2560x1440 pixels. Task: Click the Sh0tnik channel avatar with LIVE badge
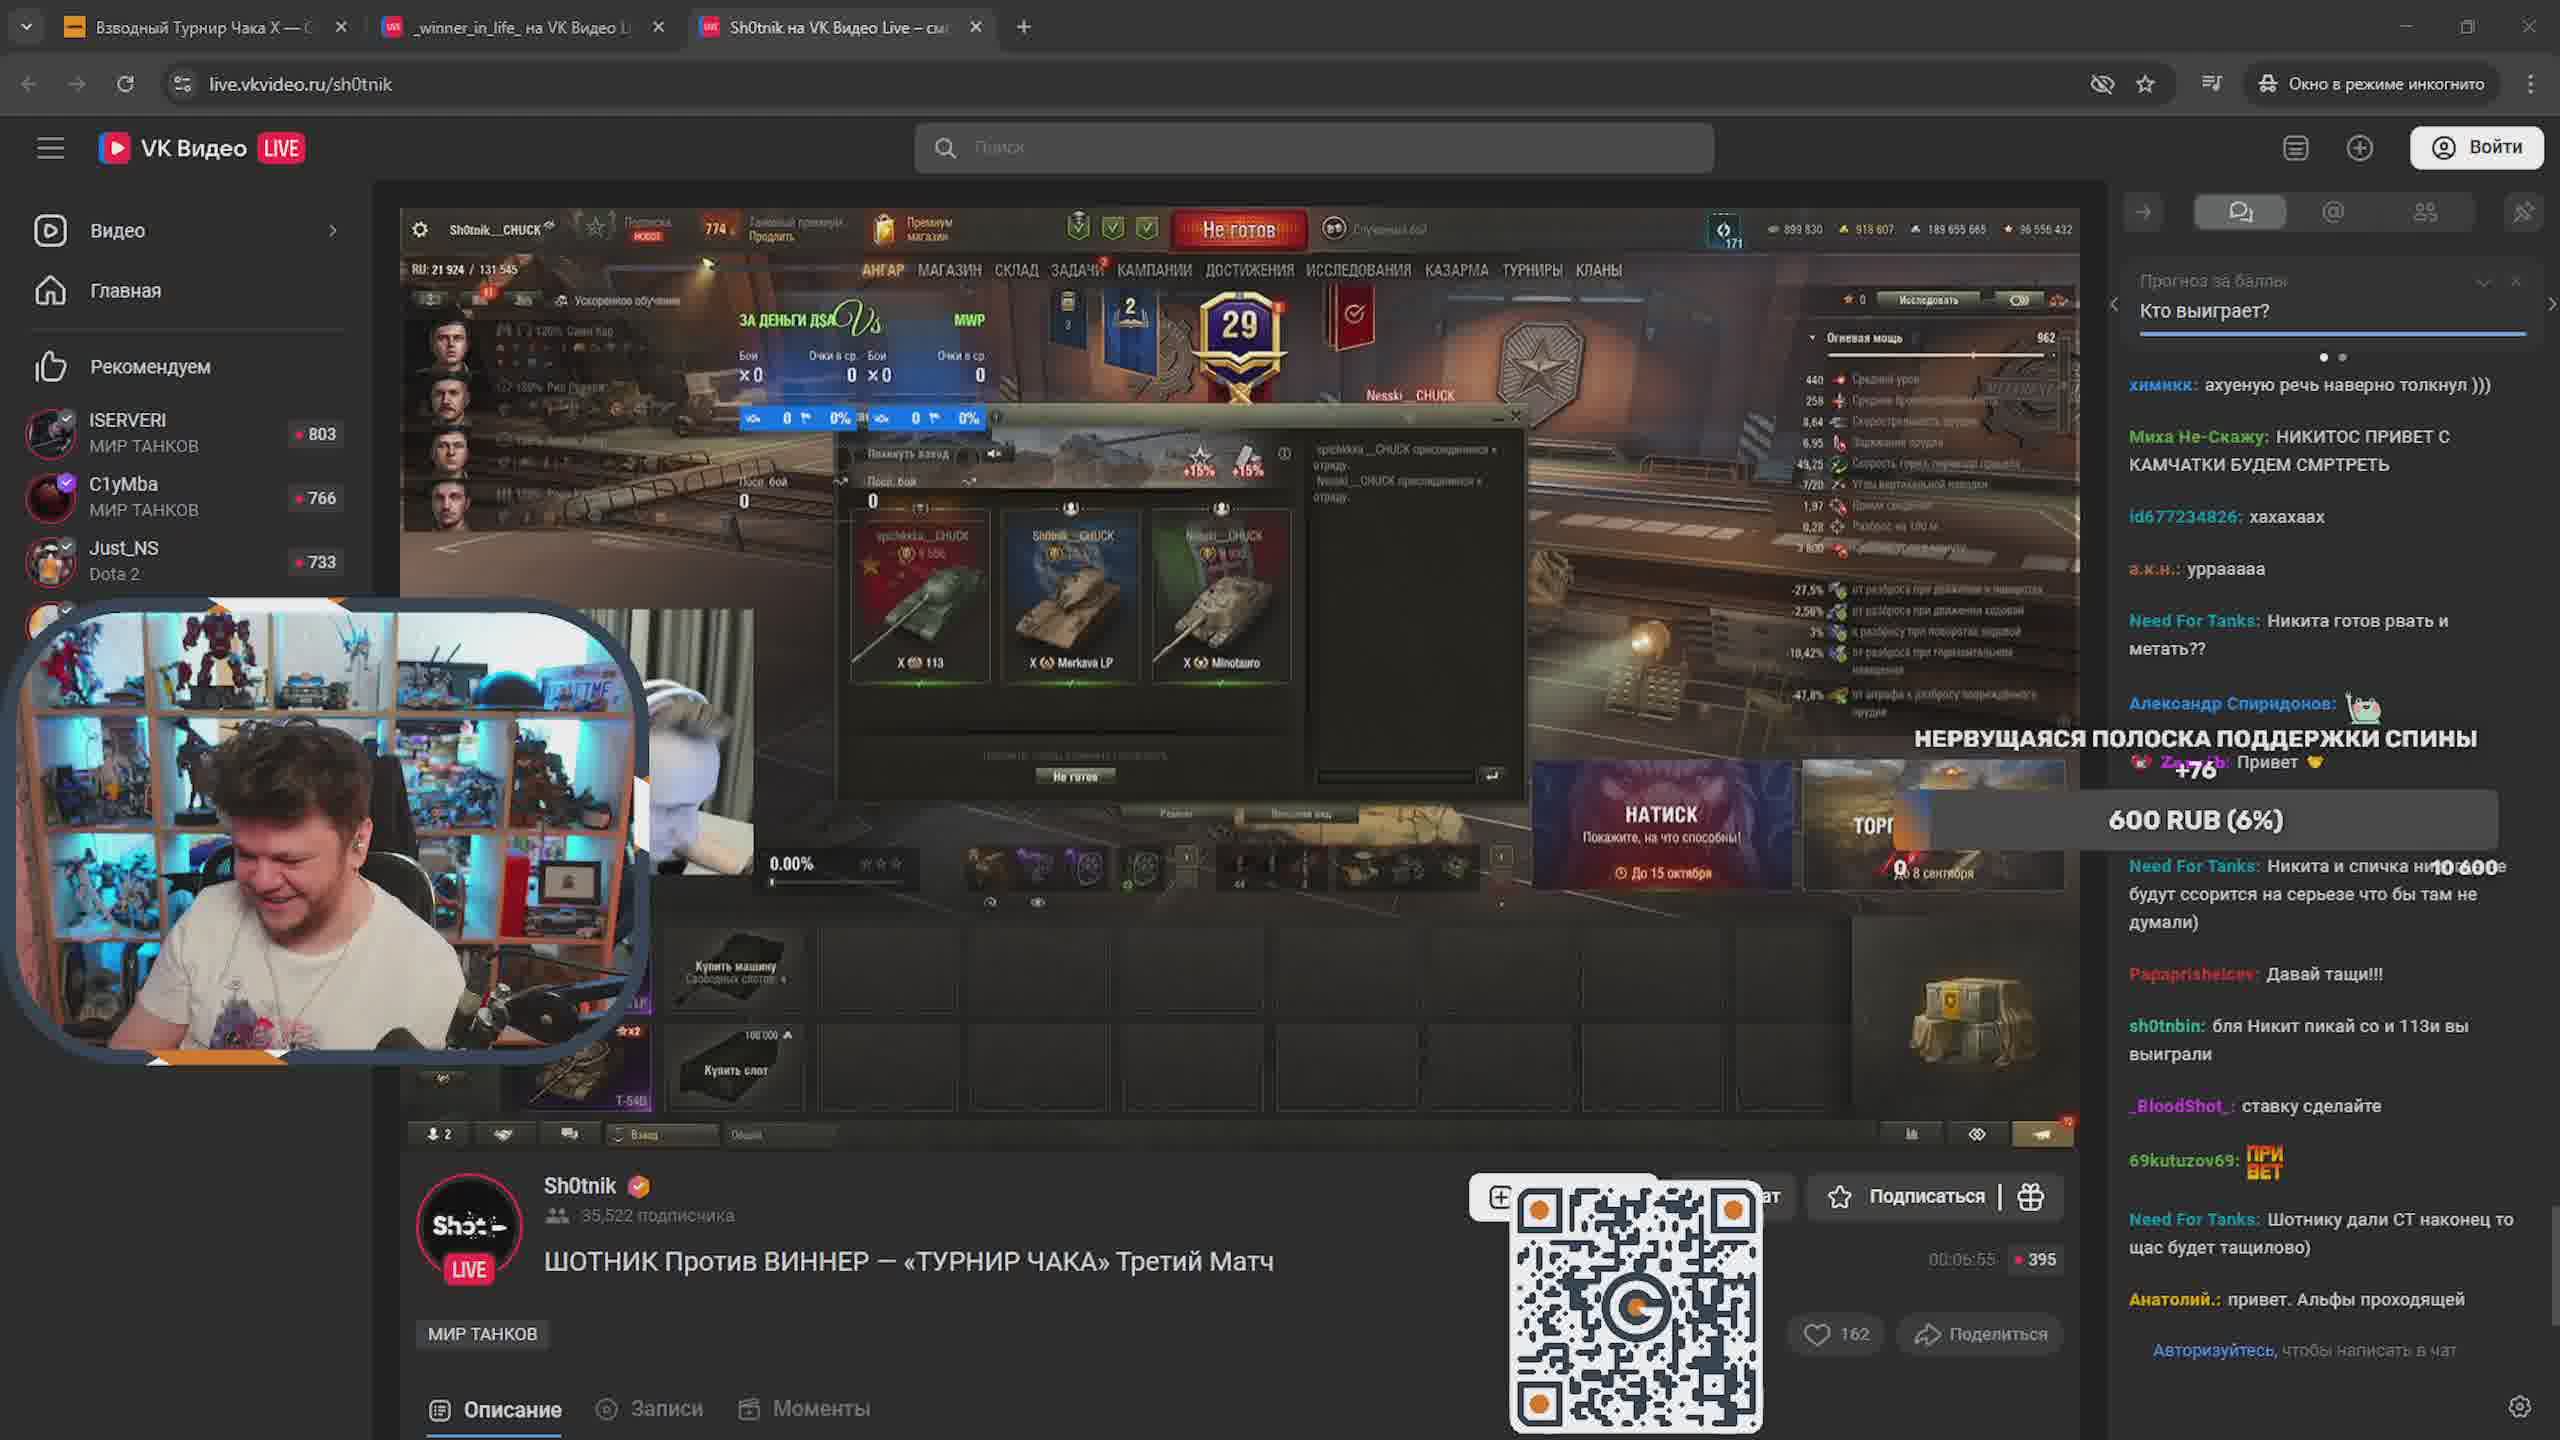tap(469, 1228)
